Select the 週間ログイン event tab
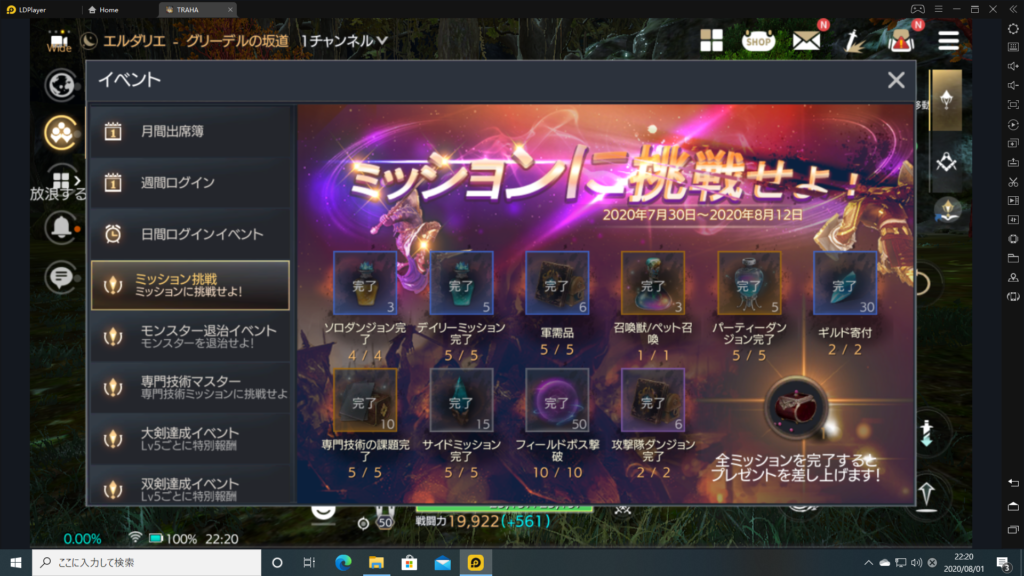1024x576 pixels. (190, 183)
